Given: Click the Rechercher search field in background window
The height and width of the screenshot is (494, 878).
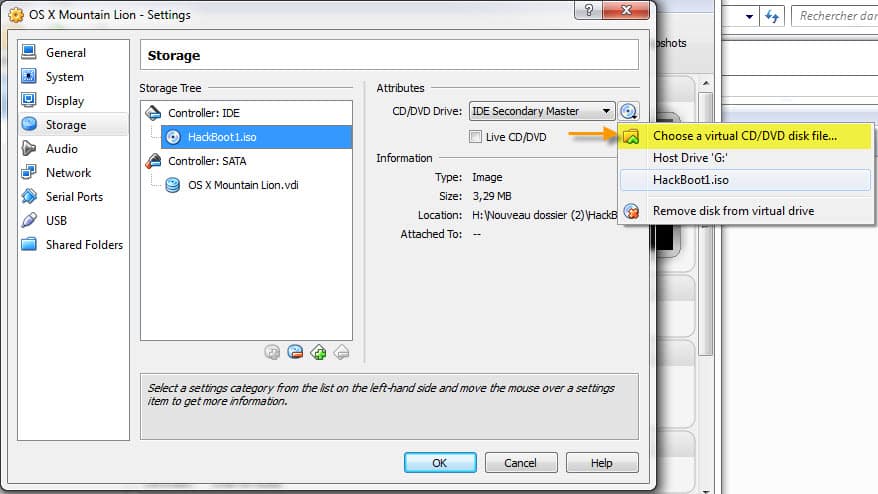Looking at the screenshot, I should 835,16.
